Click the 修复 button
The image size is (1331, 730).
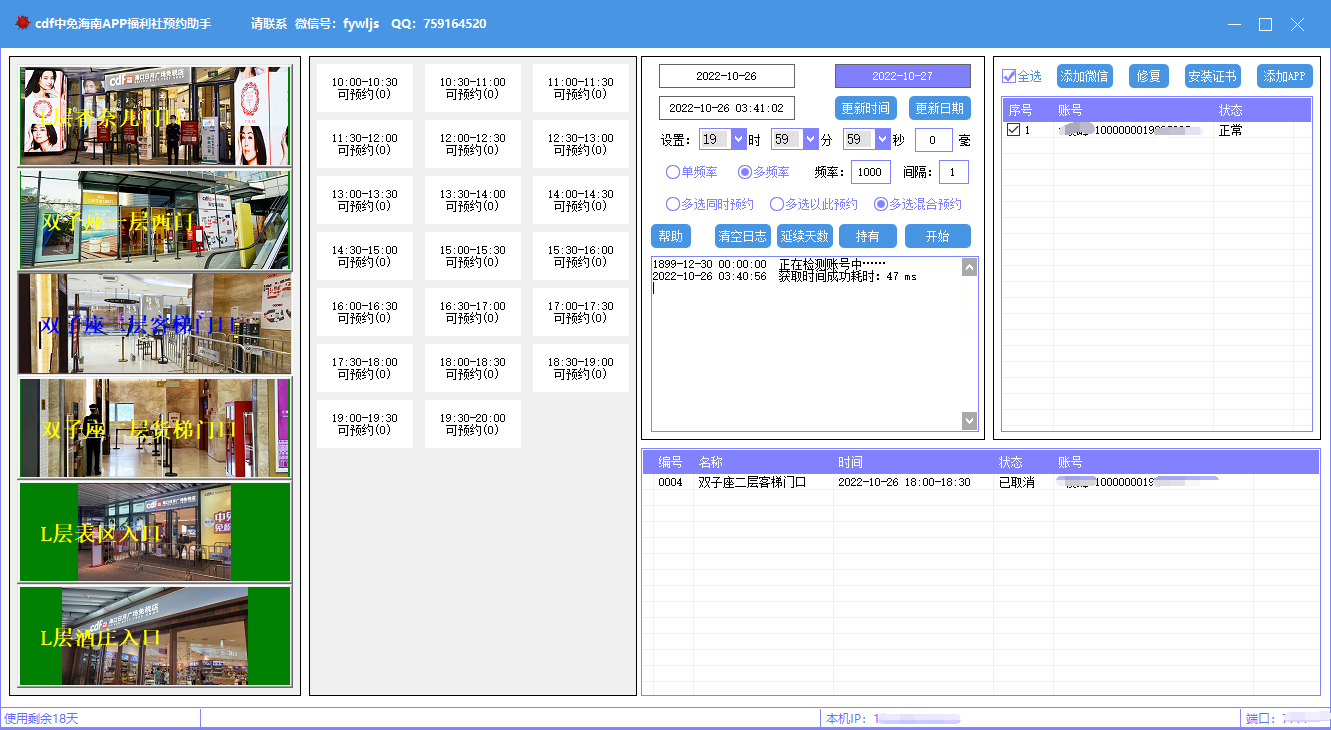coord(1149,76)
